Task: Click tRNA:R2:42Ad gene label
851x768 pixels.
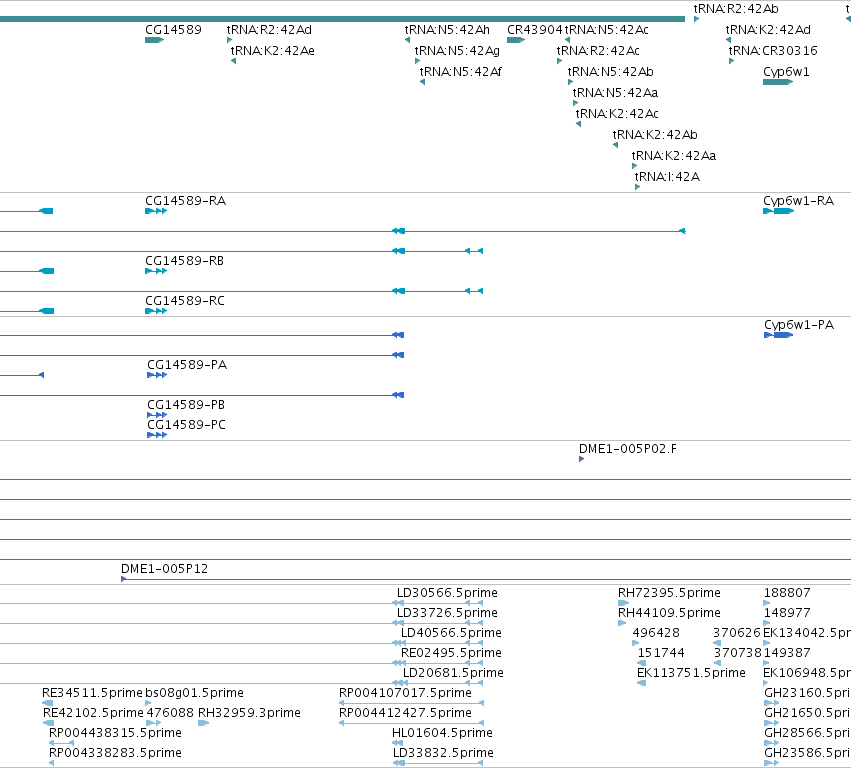Action: click(x=269, y=30)
